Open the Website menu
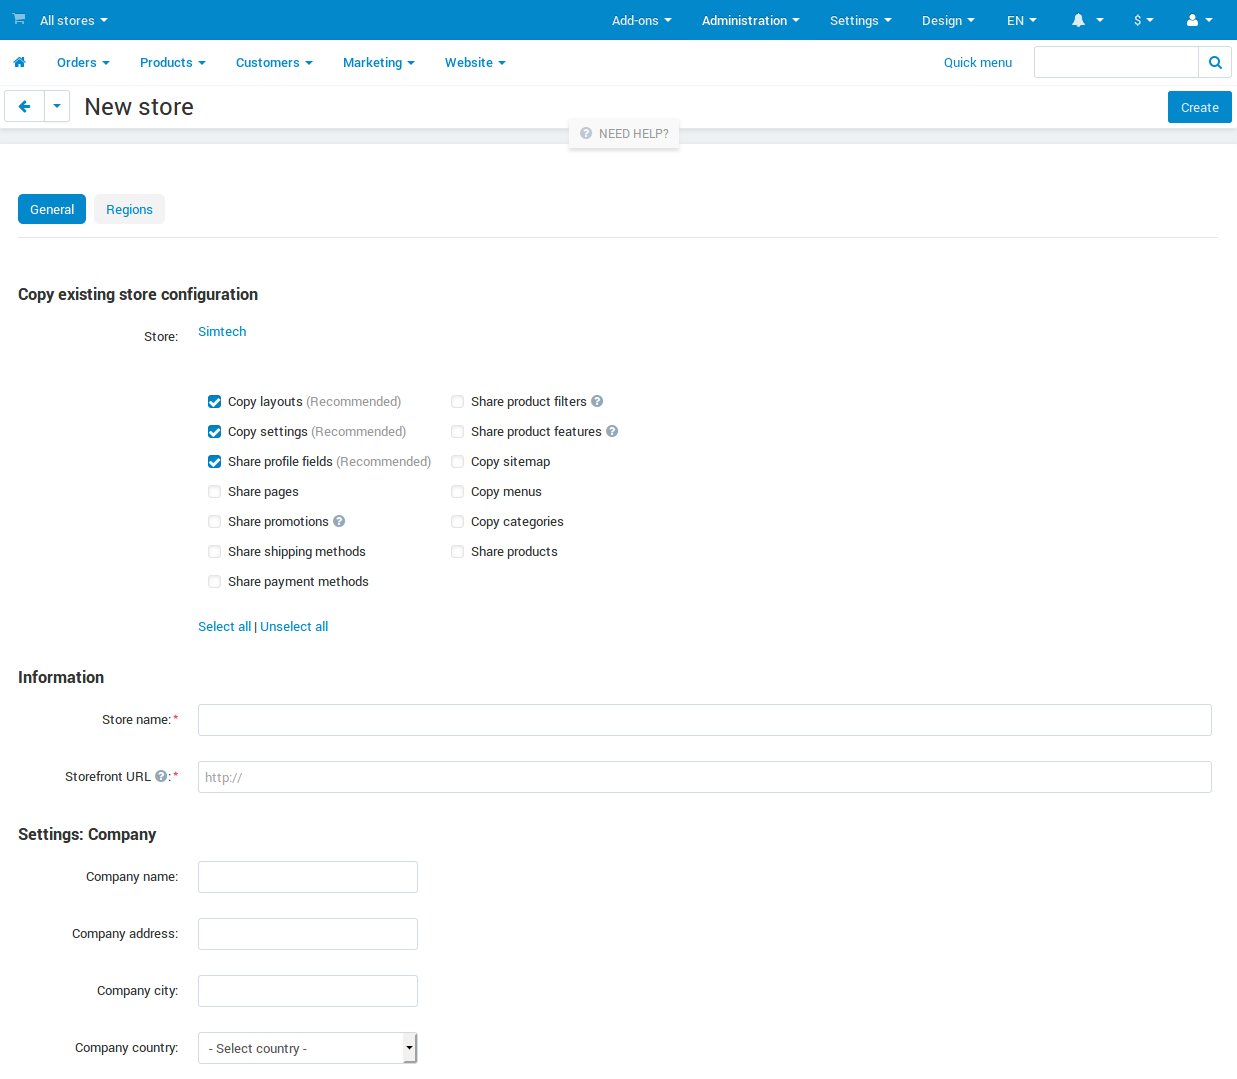Viewport: 1237px width, 1079px height. pos(475,62)
